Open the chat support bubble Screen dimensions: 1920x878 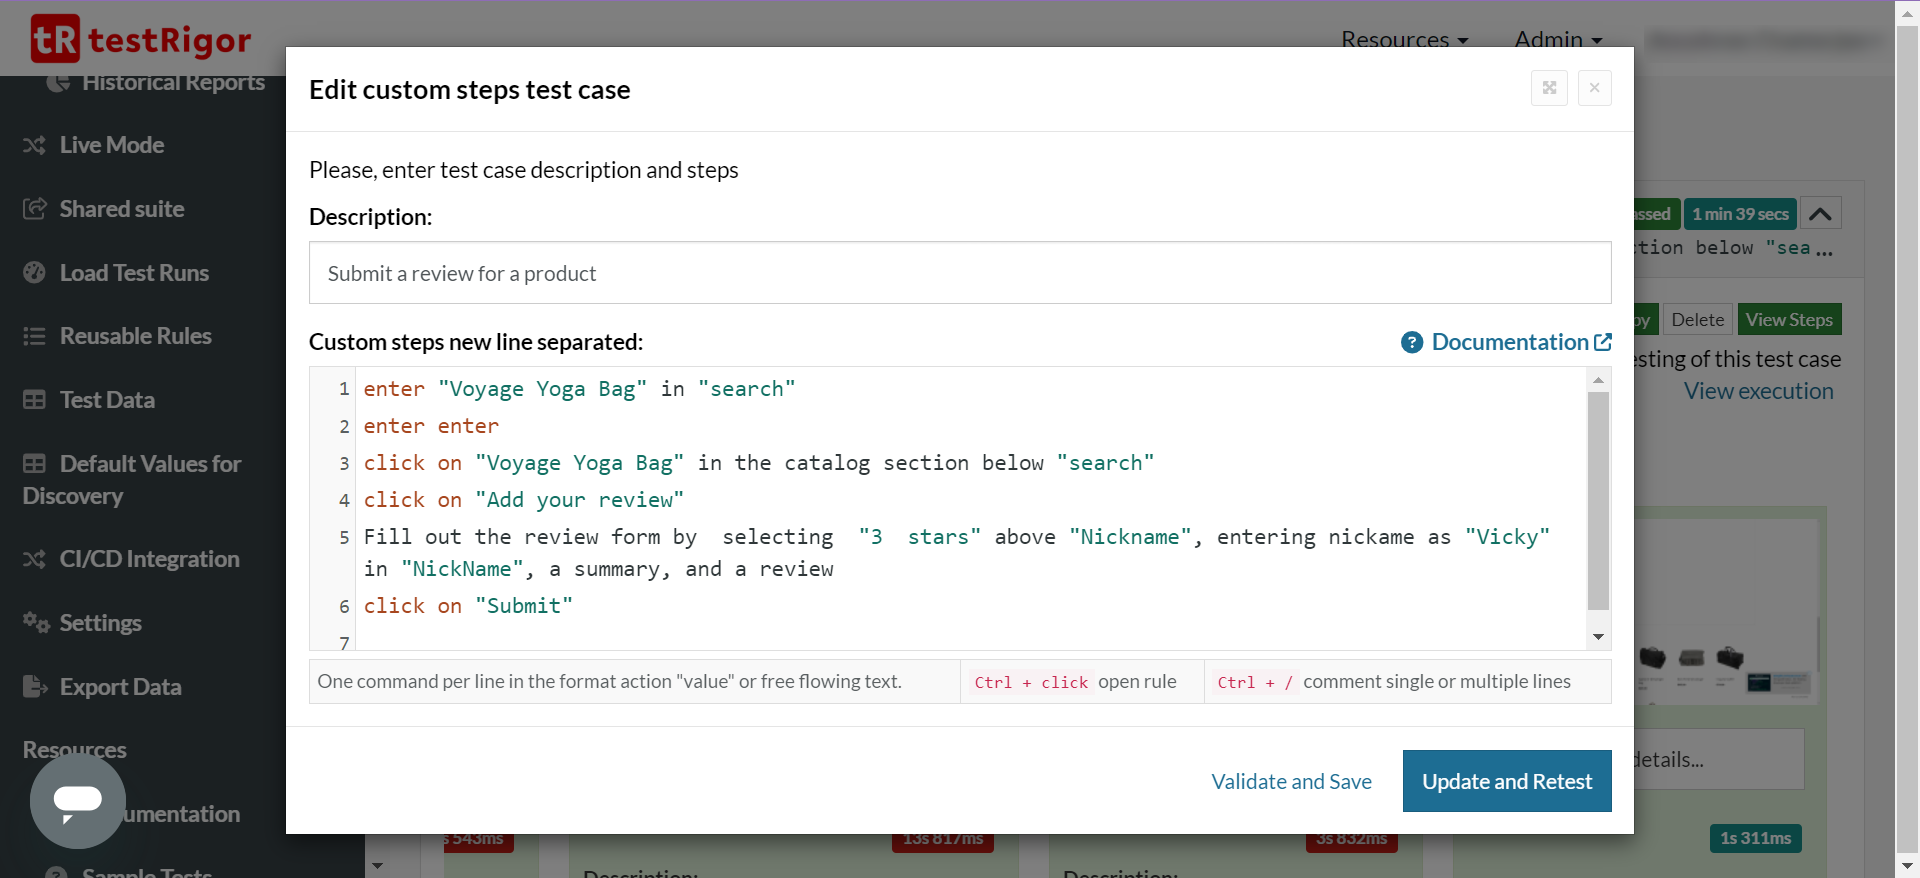[x=78, y=800]
